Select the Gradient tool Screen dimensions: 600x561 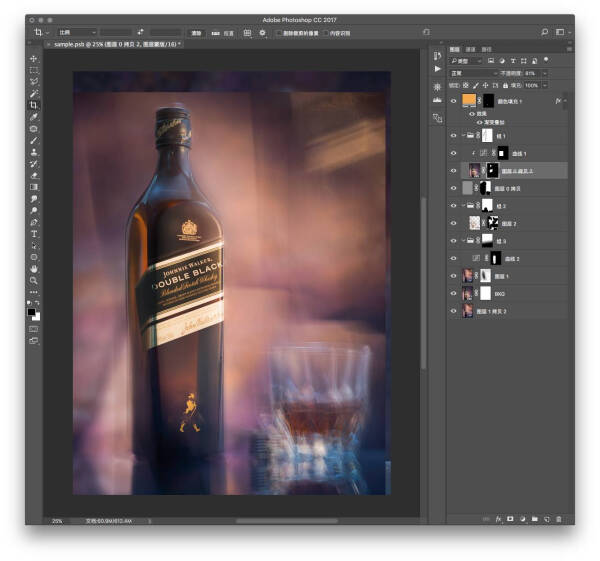point(34,187)
